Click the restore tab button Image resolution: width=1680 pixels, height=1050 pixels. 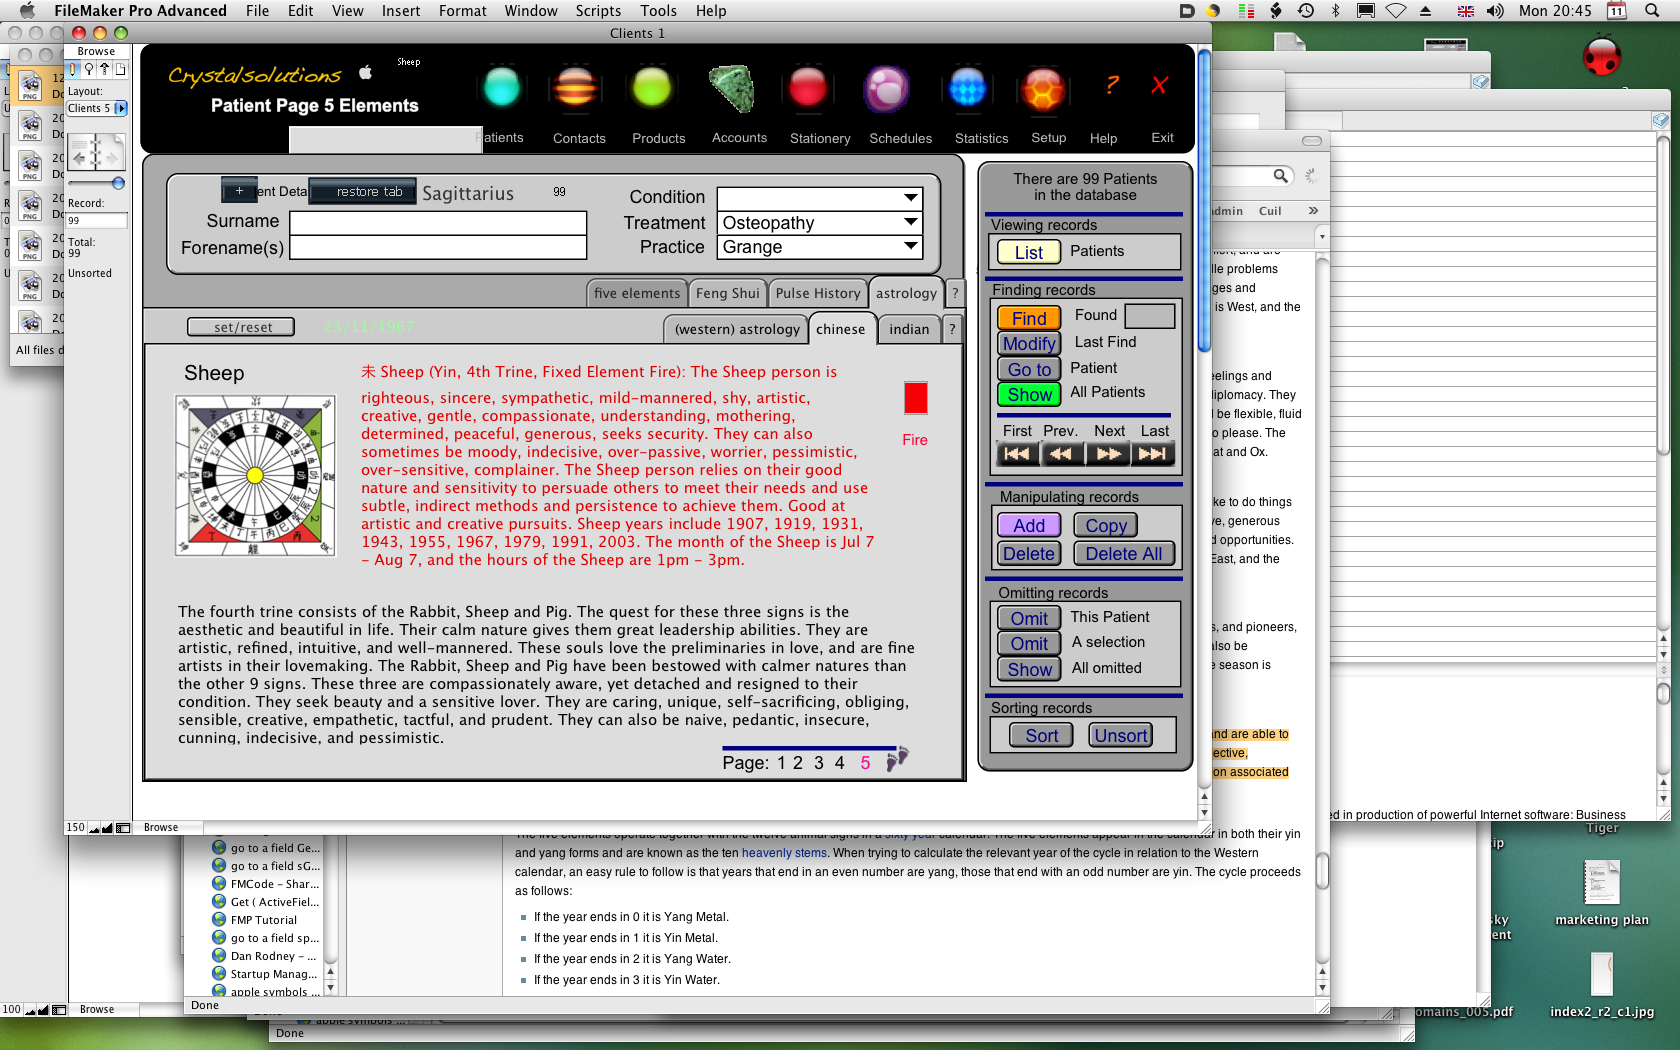362,191
